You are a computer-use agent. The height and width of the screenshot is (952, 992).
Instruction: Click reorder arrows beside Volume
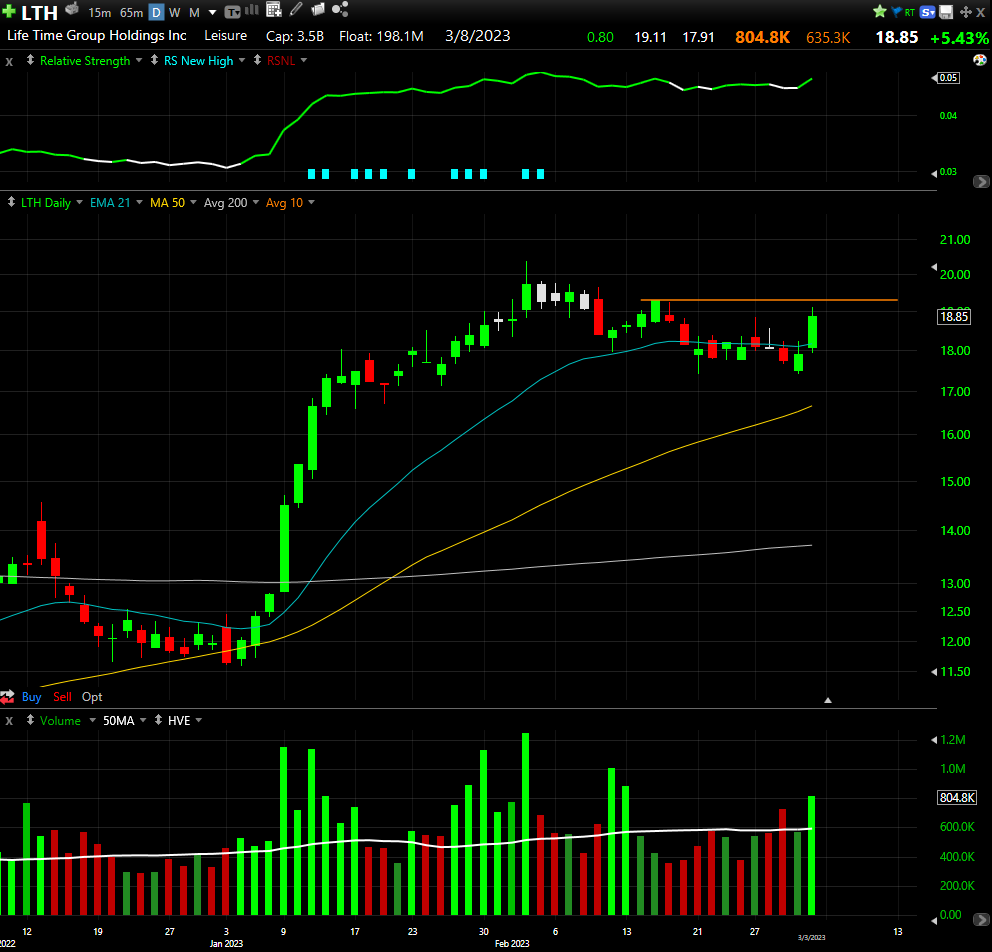(30, 720)
